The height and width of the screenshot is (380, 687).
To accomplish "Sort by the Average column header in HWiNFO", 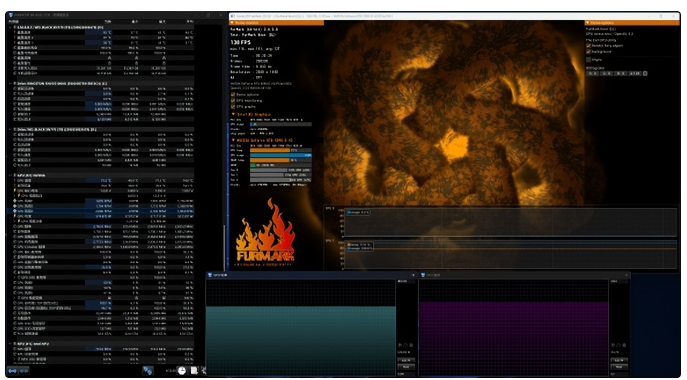I will (x=190, y=21).
